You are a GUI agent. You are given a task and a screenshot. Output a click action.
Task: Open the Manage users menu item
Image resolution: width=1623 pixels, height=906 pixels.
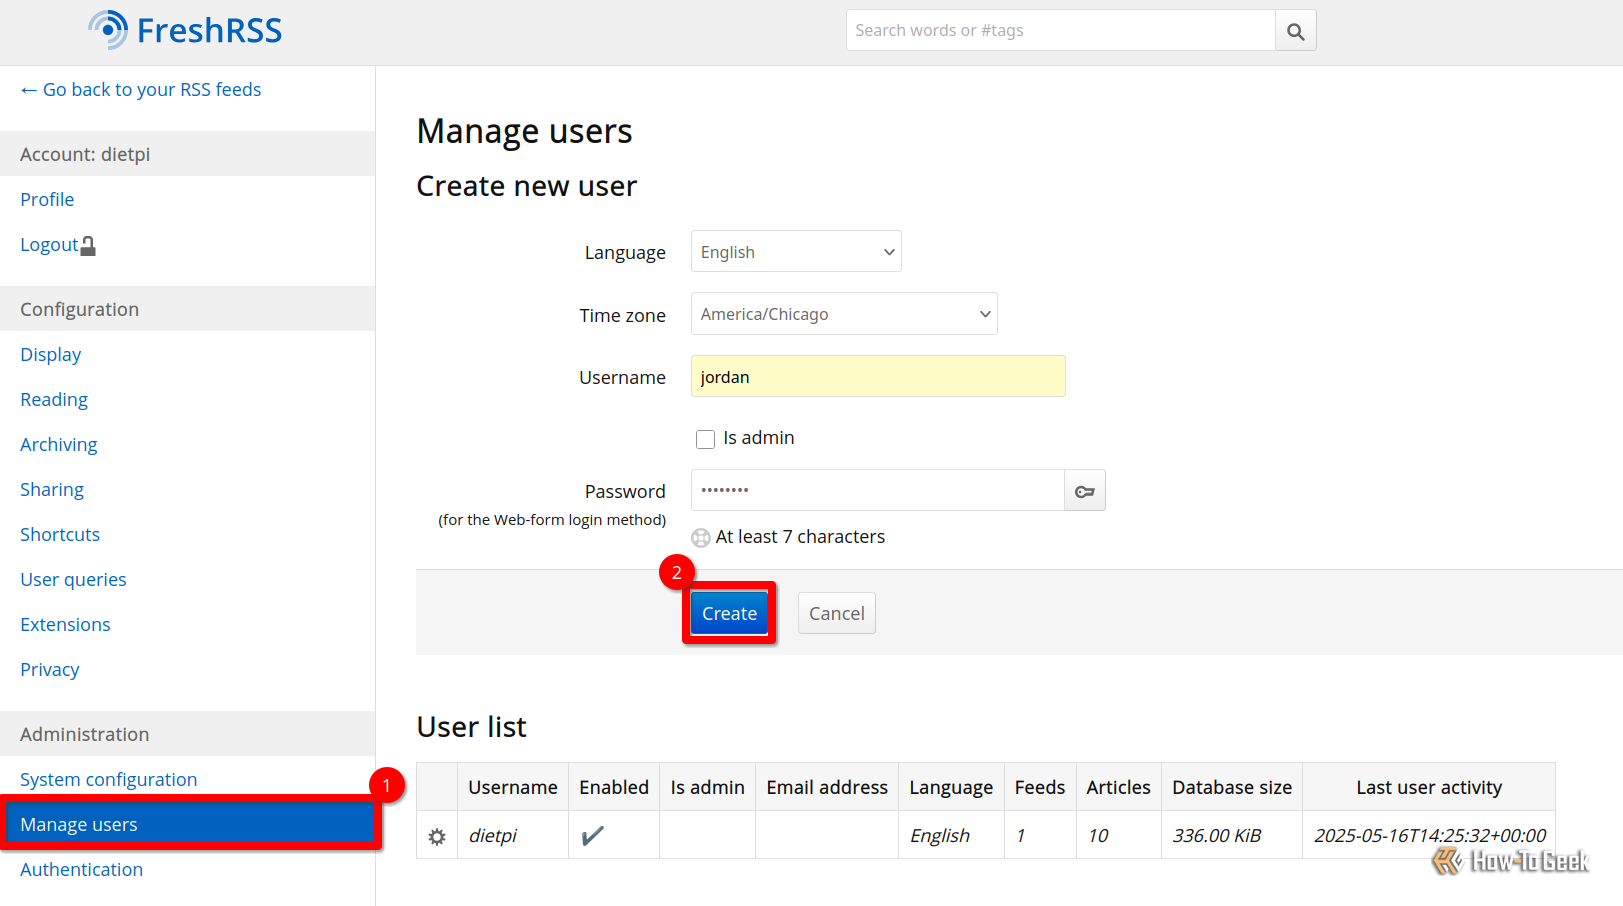tap(79, 825)
